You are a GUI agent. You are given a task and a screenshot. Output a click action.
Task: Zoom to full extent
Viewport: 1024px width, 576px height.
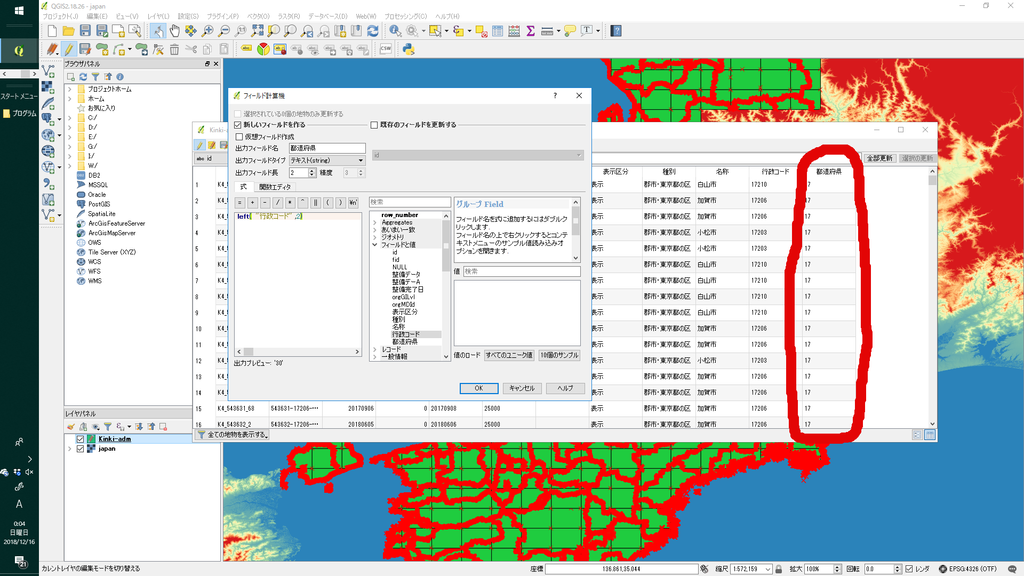pos(257,31)
